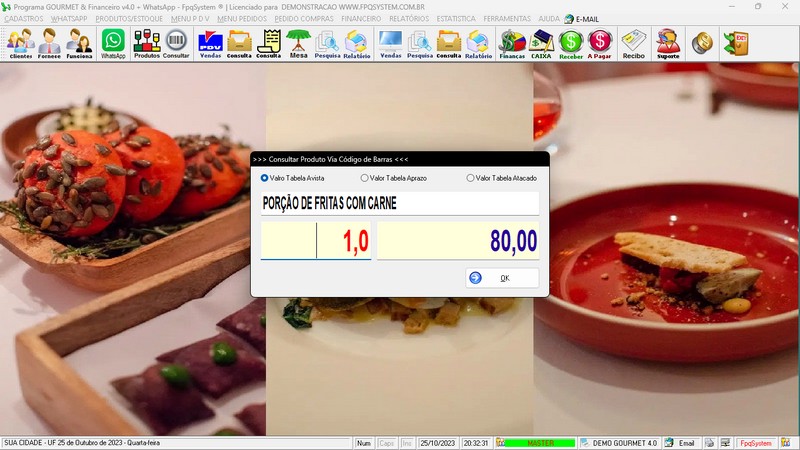Screen dimensions: 800x450
Task: Click the product name field PORÇÃO DE FRITAS
Action: 399,203
